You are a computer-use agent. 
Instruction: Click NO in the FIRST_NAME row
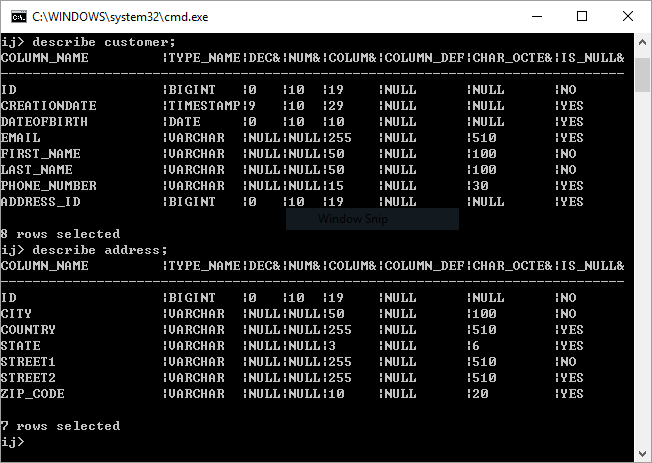click(x=568, y=154)
